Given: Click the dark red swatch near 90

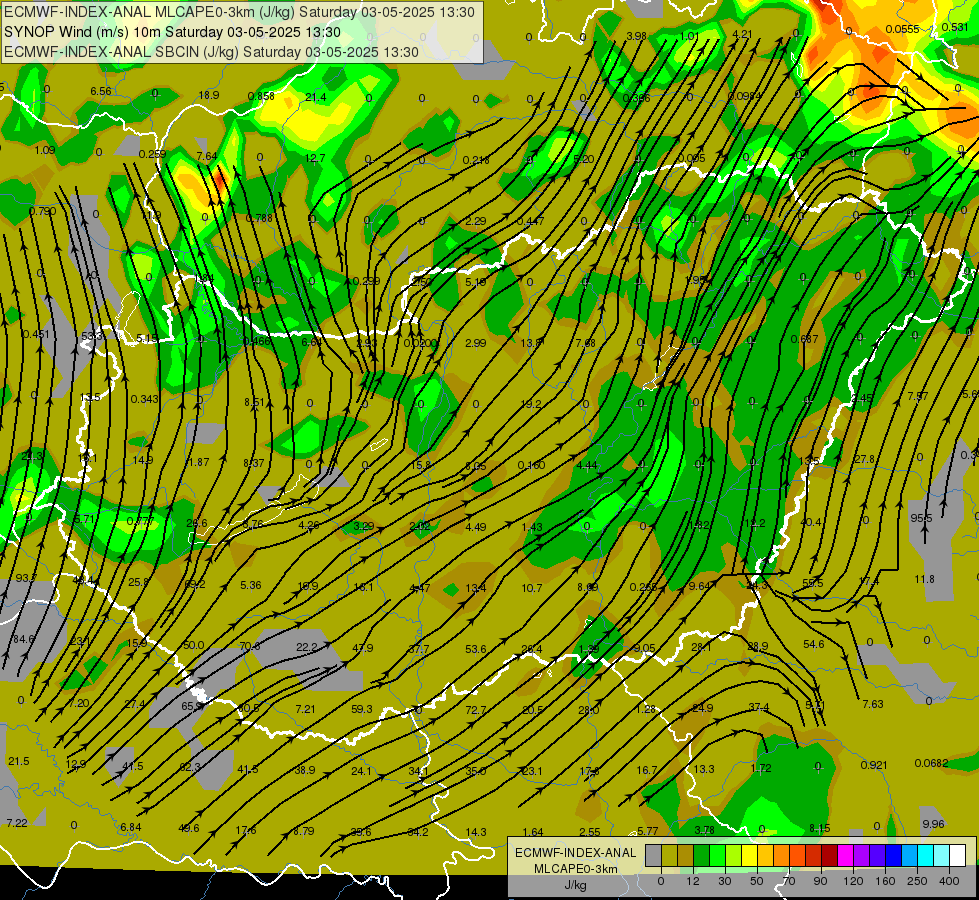Looking at the screenshot, I should pyautogui.click(x=830, y=856).
